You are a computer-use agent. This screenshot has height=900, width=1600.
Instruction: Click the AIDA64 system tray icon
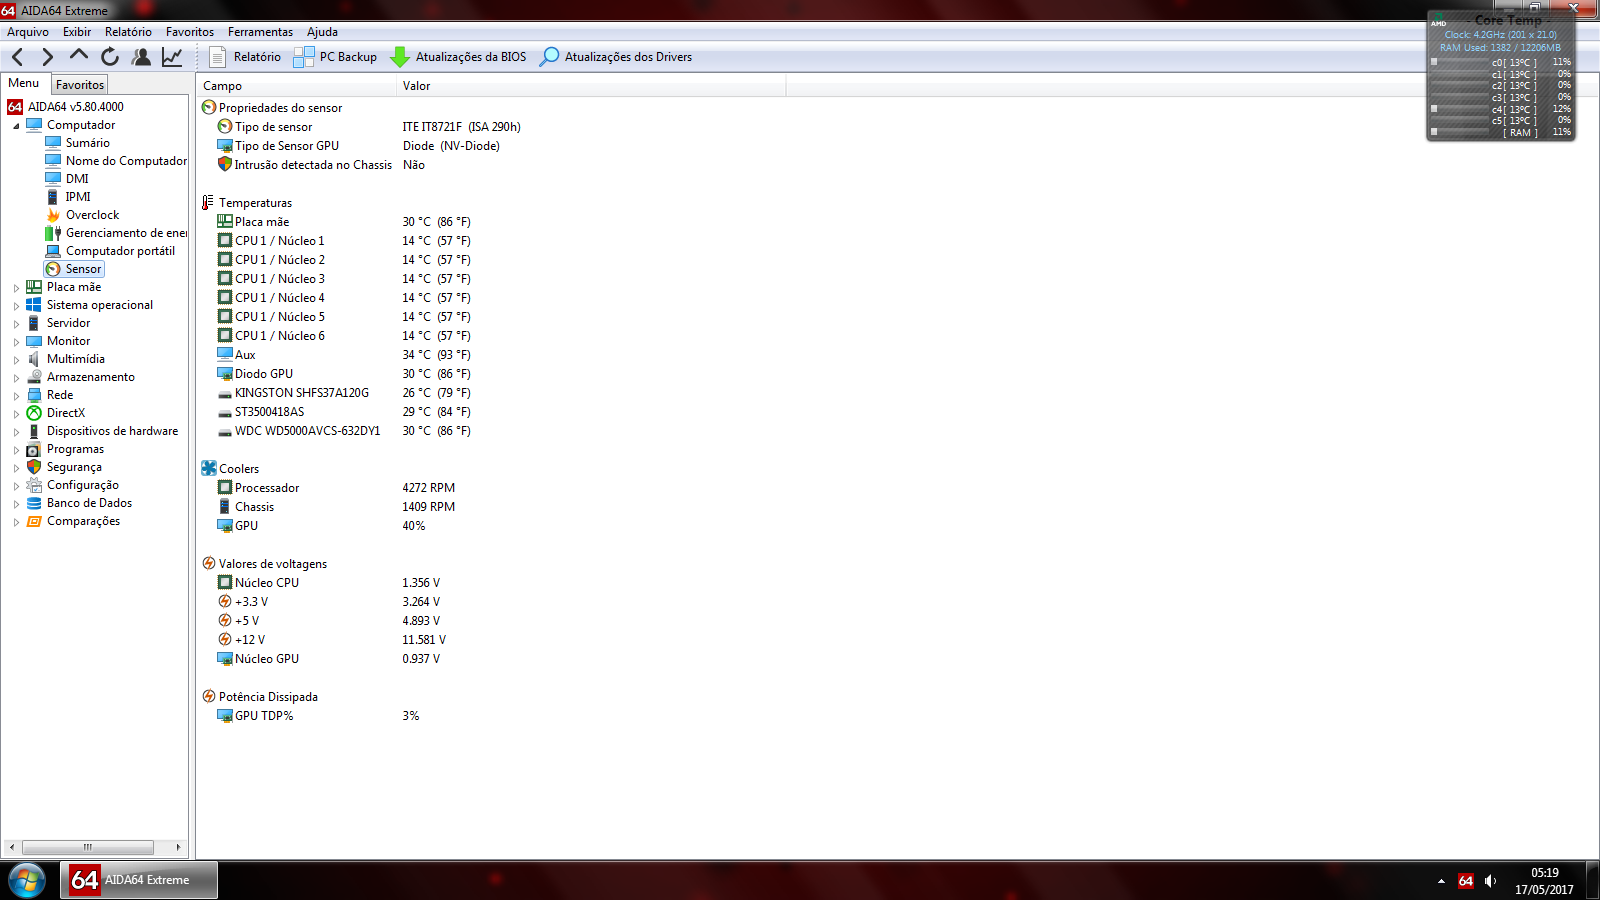click(x=1466, y=881)
